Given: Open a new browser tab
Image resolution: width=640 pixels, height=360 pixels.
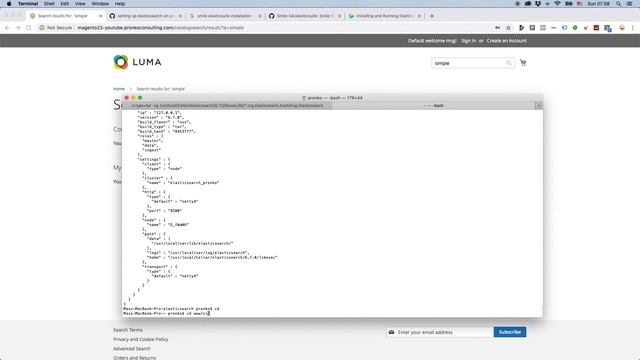Looking at the screenshot, I should coord(432,16).
